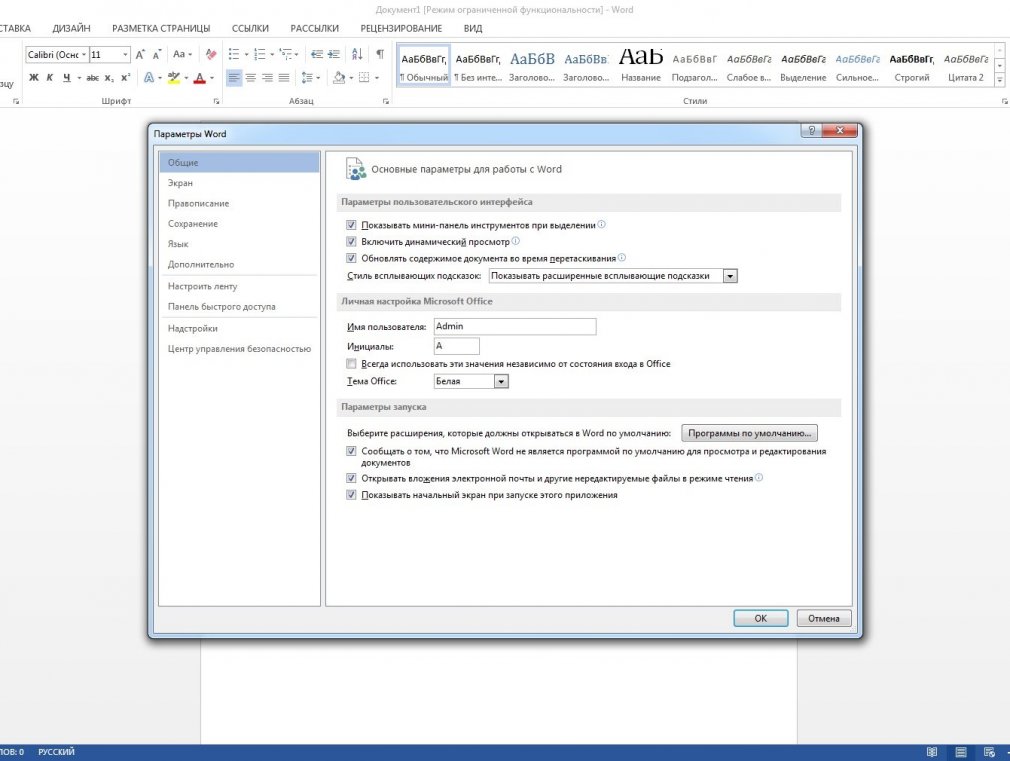Open the line spacing dropdown
The height and width of the screenshot is (761, 1010).
click(x=310, y=78)
